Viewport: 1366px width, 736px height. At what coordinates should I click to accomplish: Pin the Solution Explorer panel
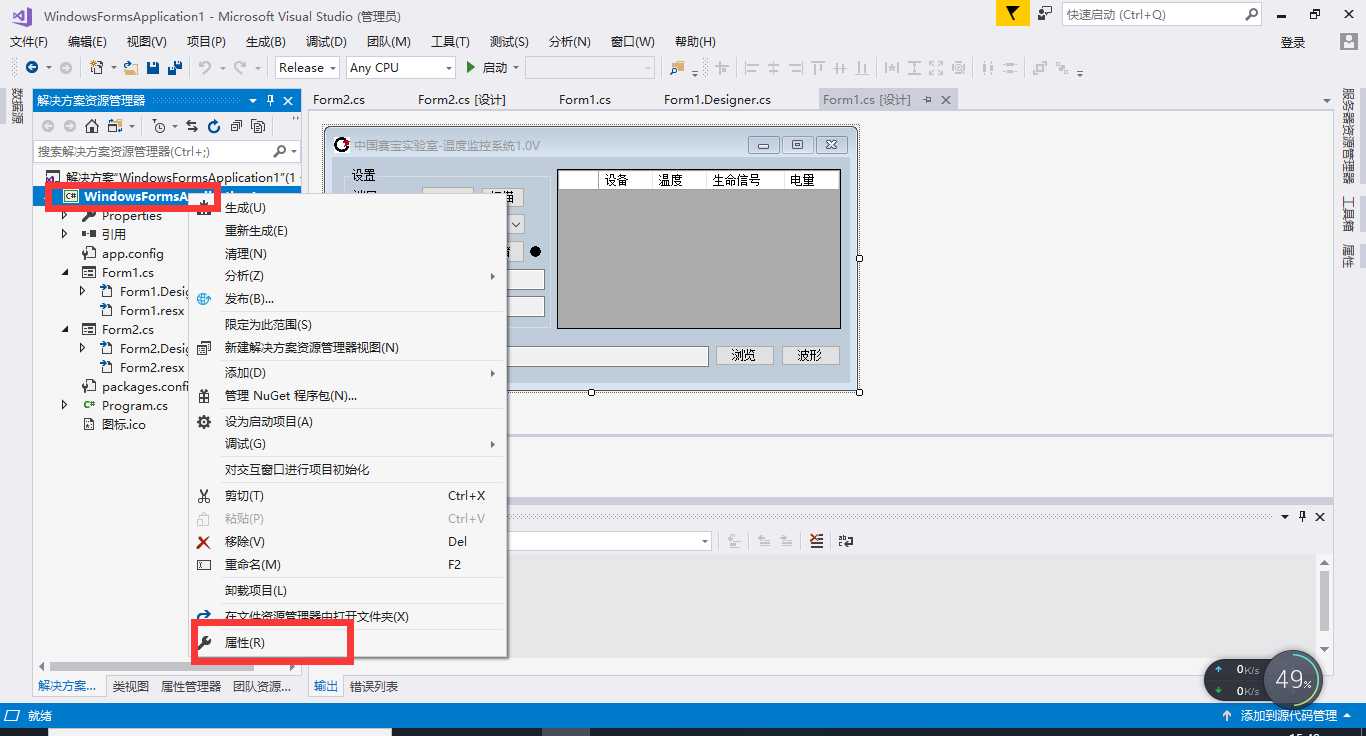(x=270, y=100)
